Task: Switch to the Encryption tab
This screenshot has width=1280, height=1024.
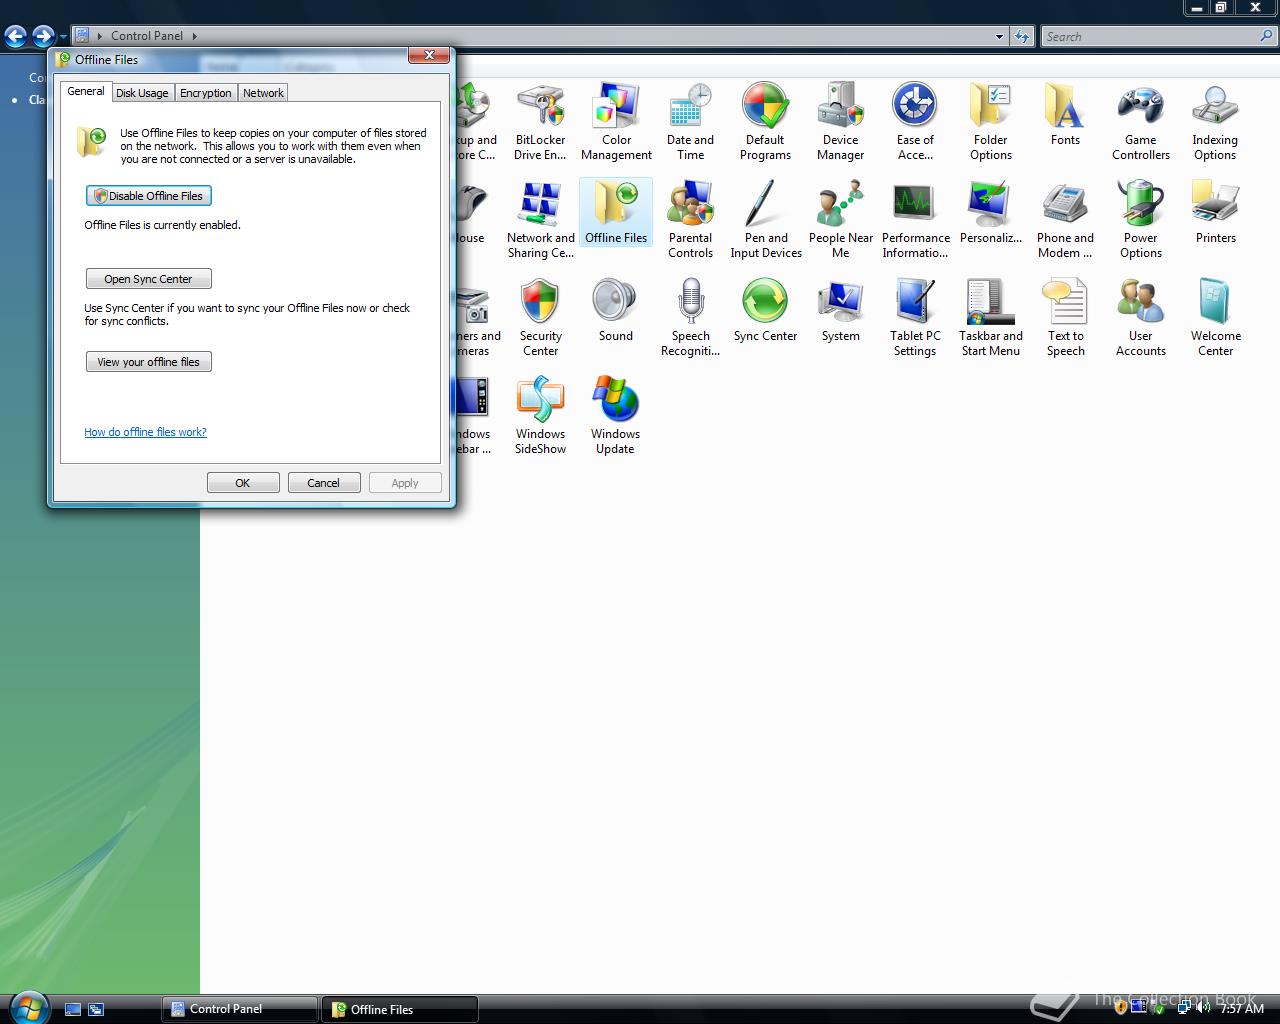Action: point(206,93)
